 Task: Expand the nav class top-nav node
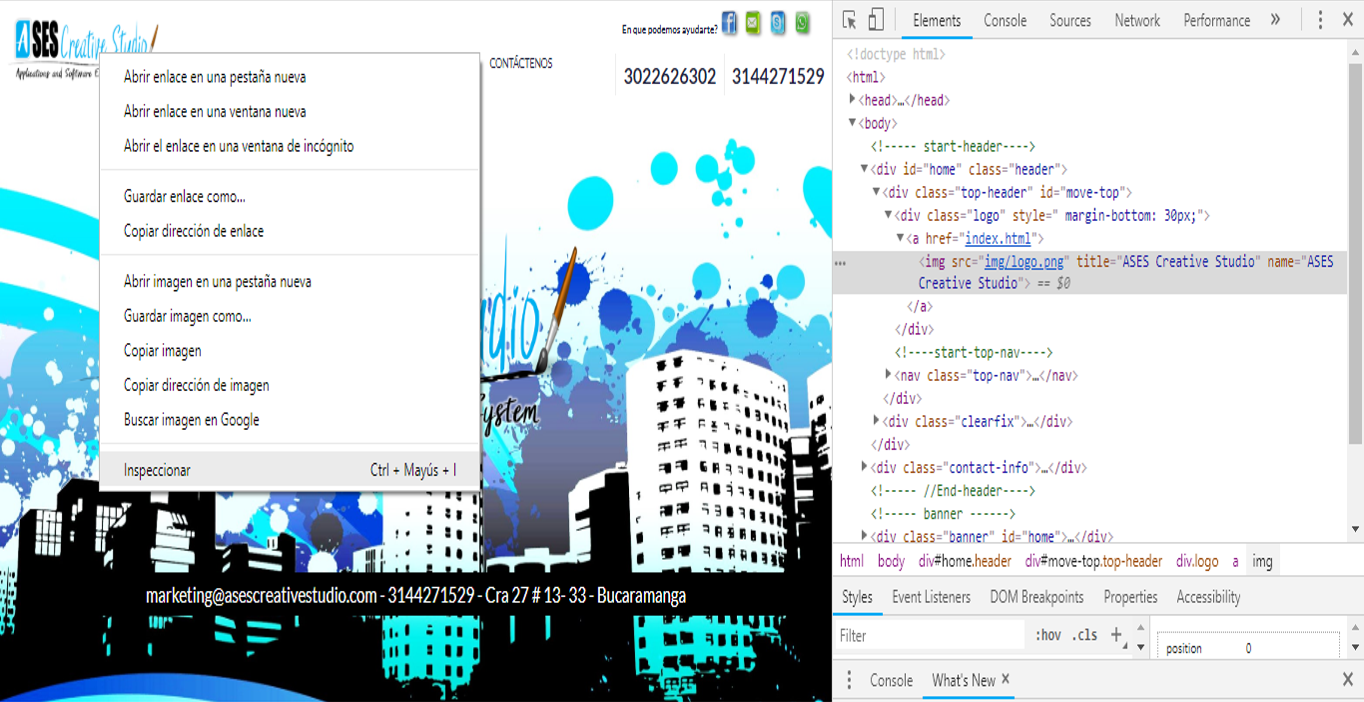[888, 375]
